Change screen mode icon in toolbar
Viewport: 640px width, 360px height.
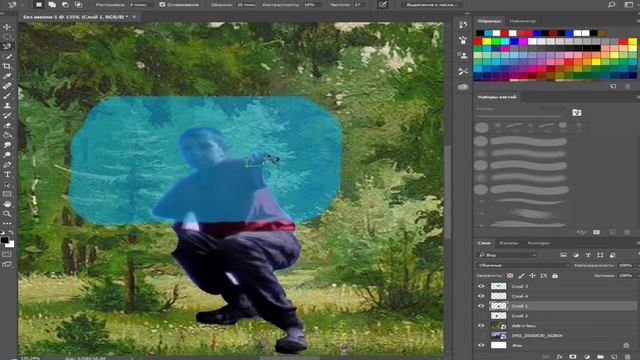pyautogui.click(x=7, y=264)
